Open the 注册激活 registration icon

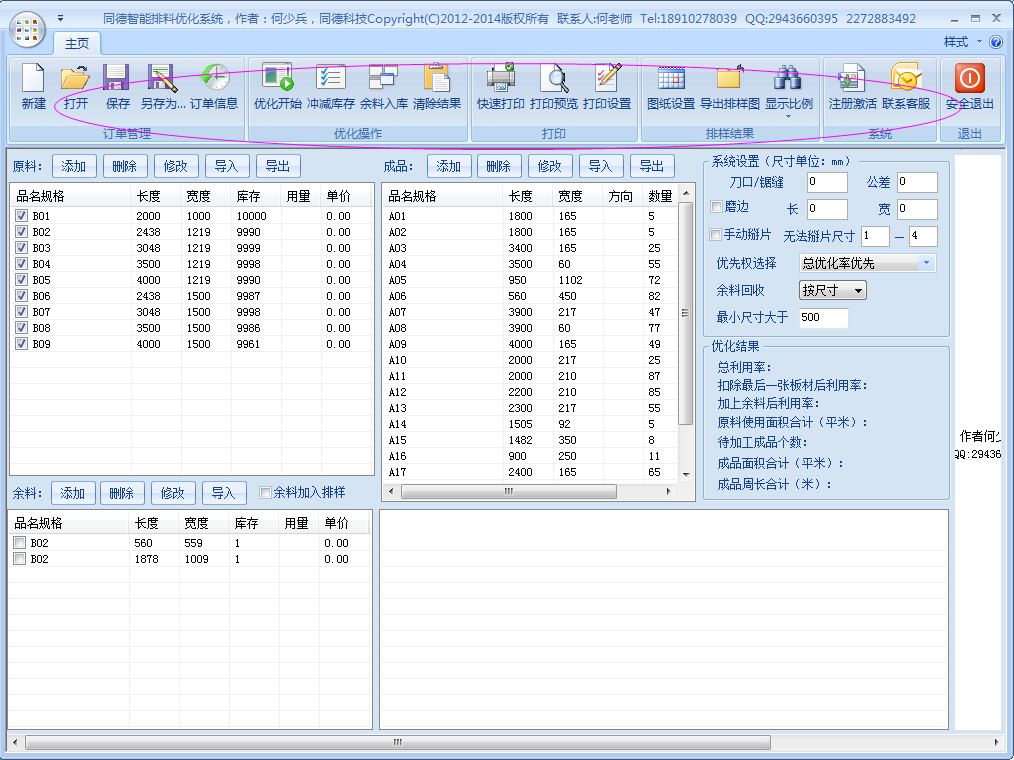pos(852,79)
